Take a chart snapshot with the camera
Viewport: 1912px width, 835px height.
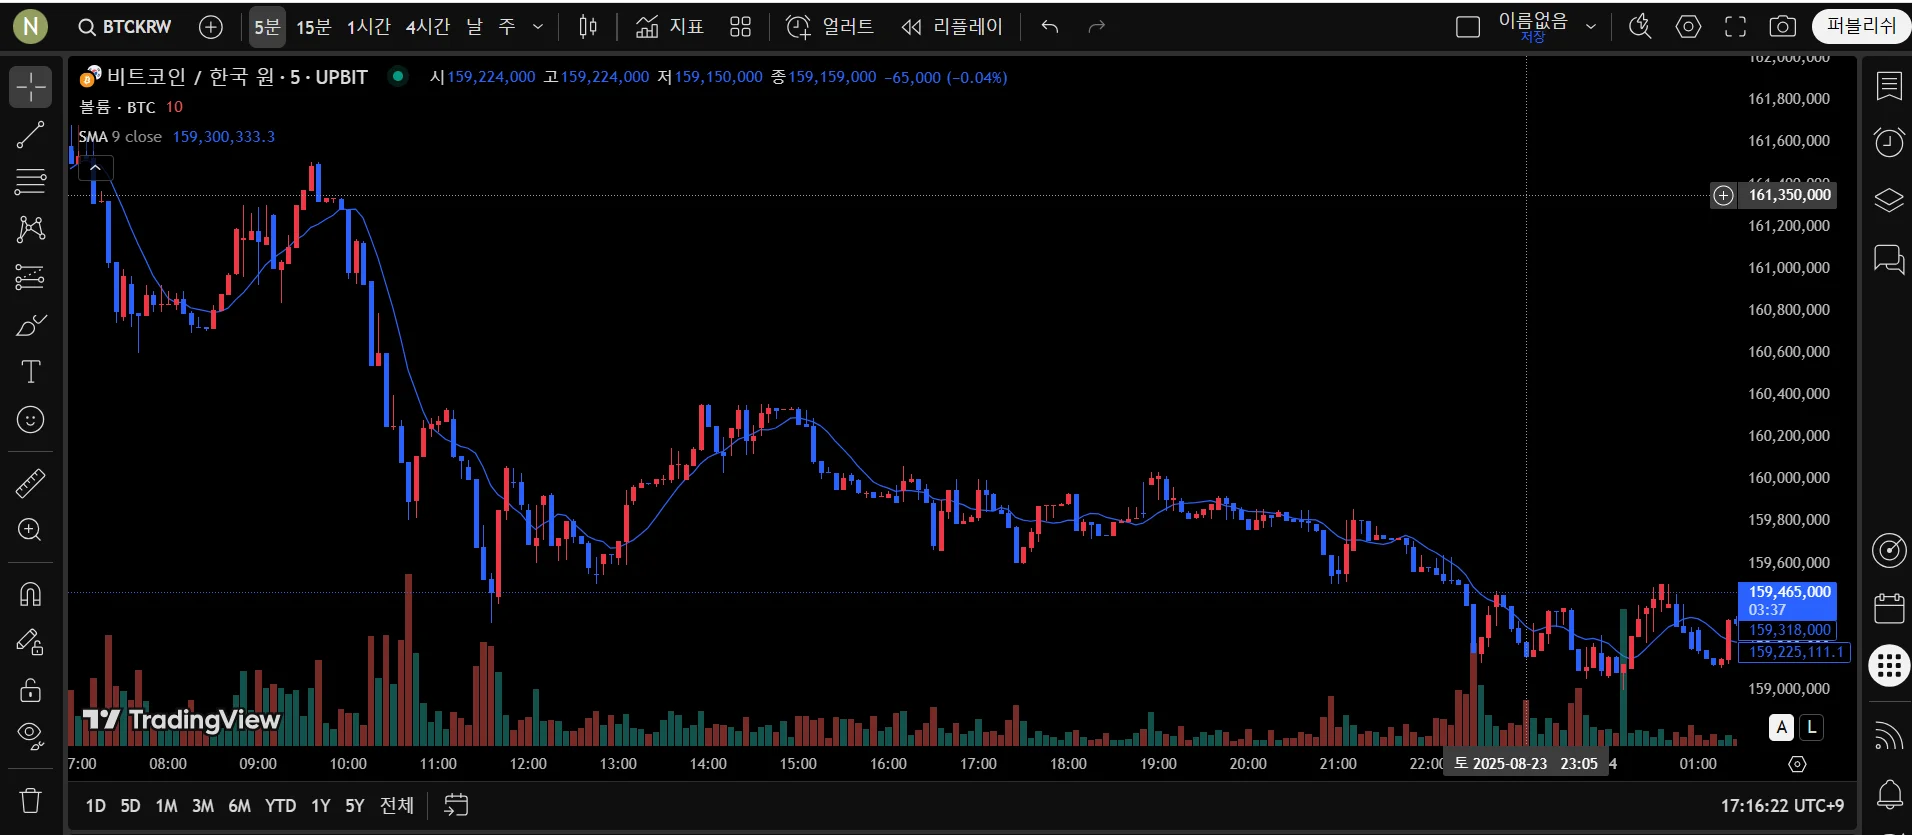(1783, 27)
